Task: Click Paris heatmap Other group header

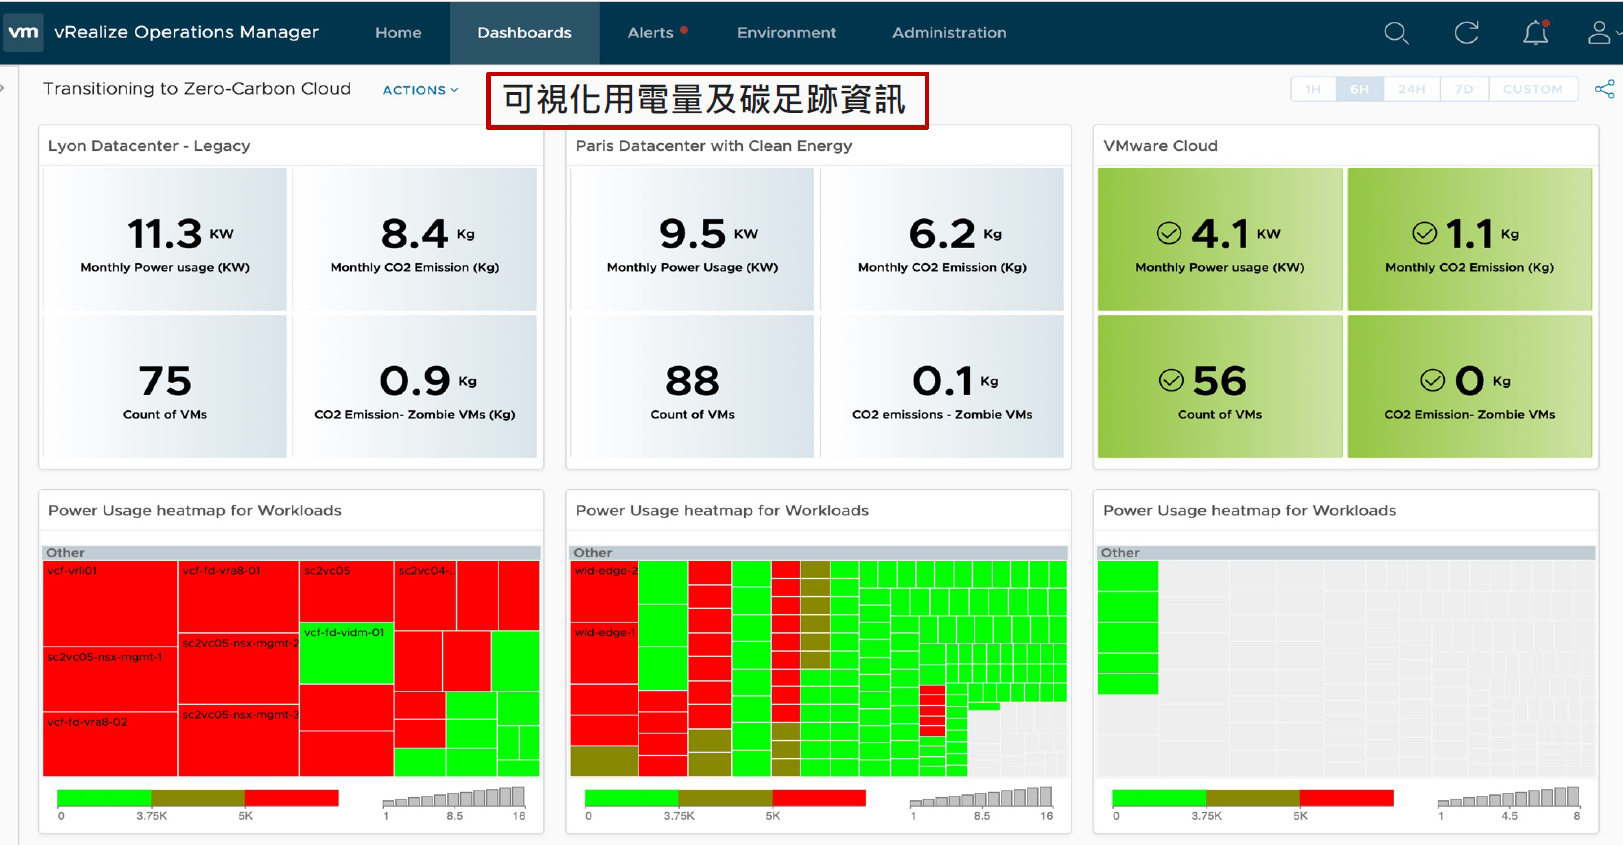Action: tap(818, 552)
